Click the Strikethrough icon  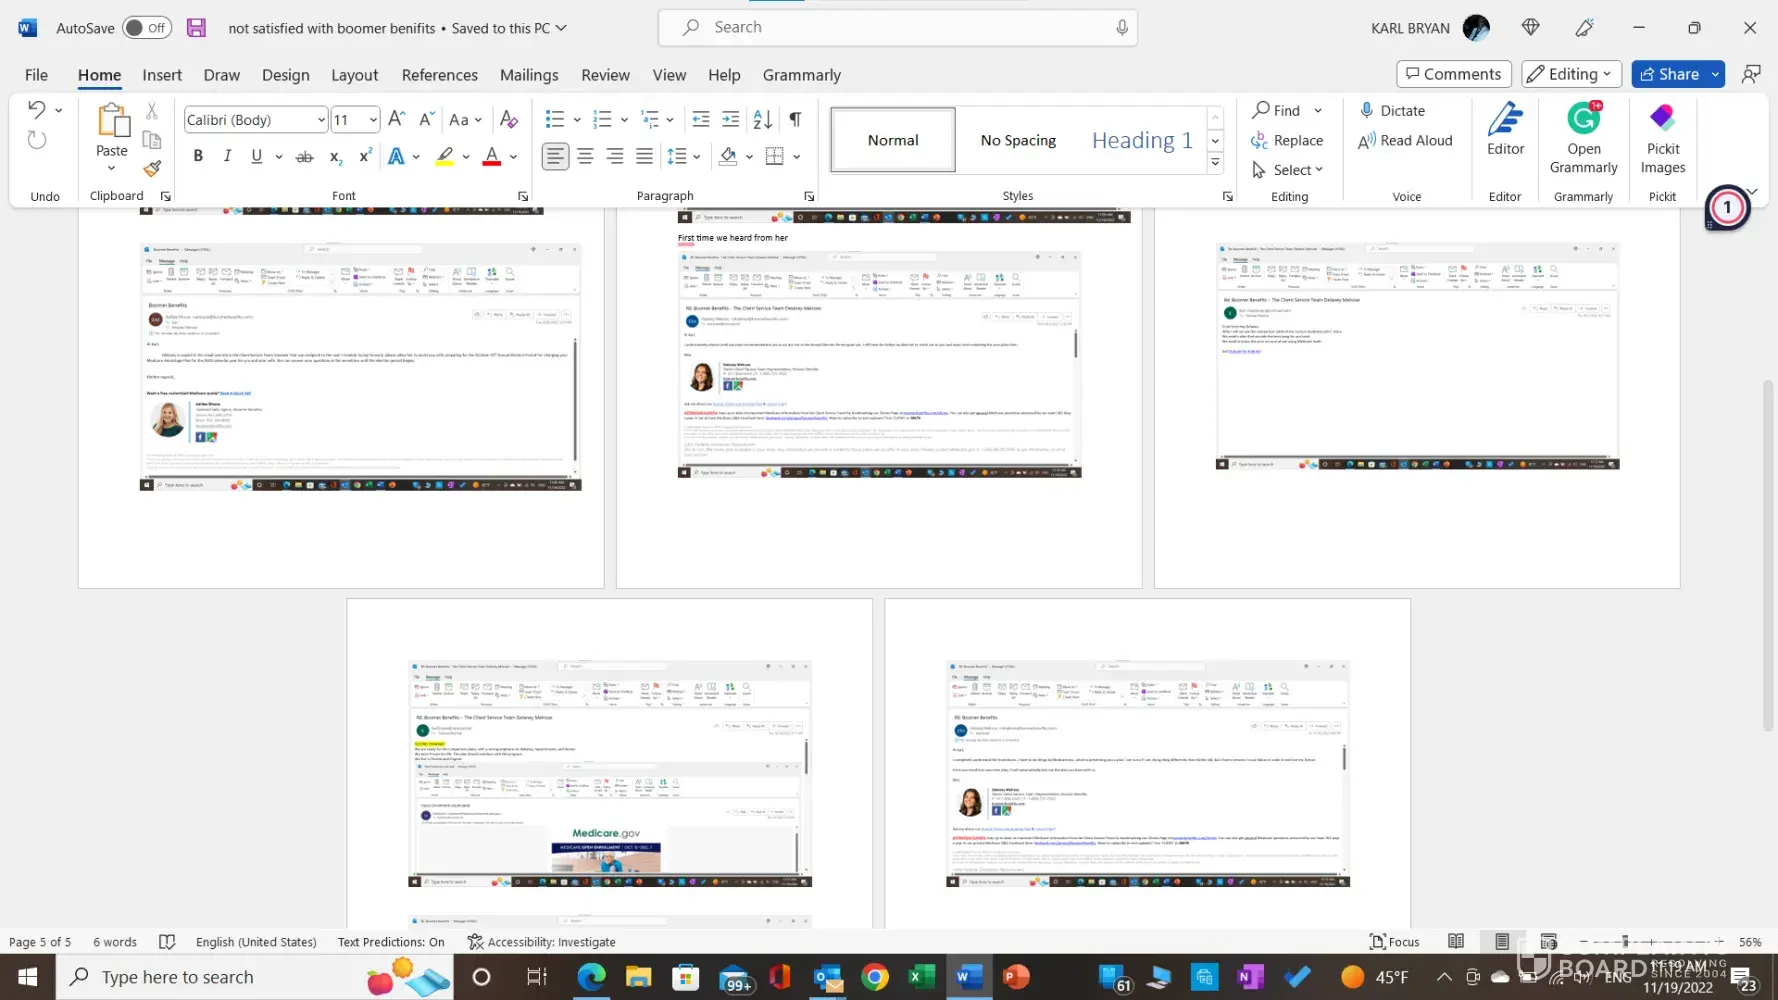[305, 157]
